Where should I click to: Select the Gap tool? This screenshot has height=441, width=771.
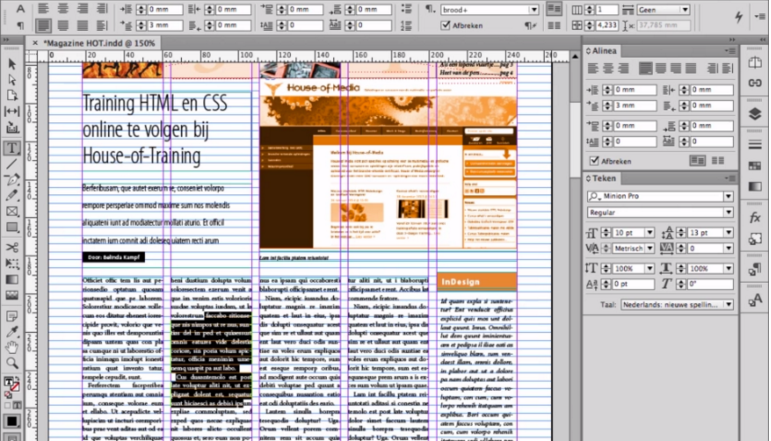(x=12, y=112)
